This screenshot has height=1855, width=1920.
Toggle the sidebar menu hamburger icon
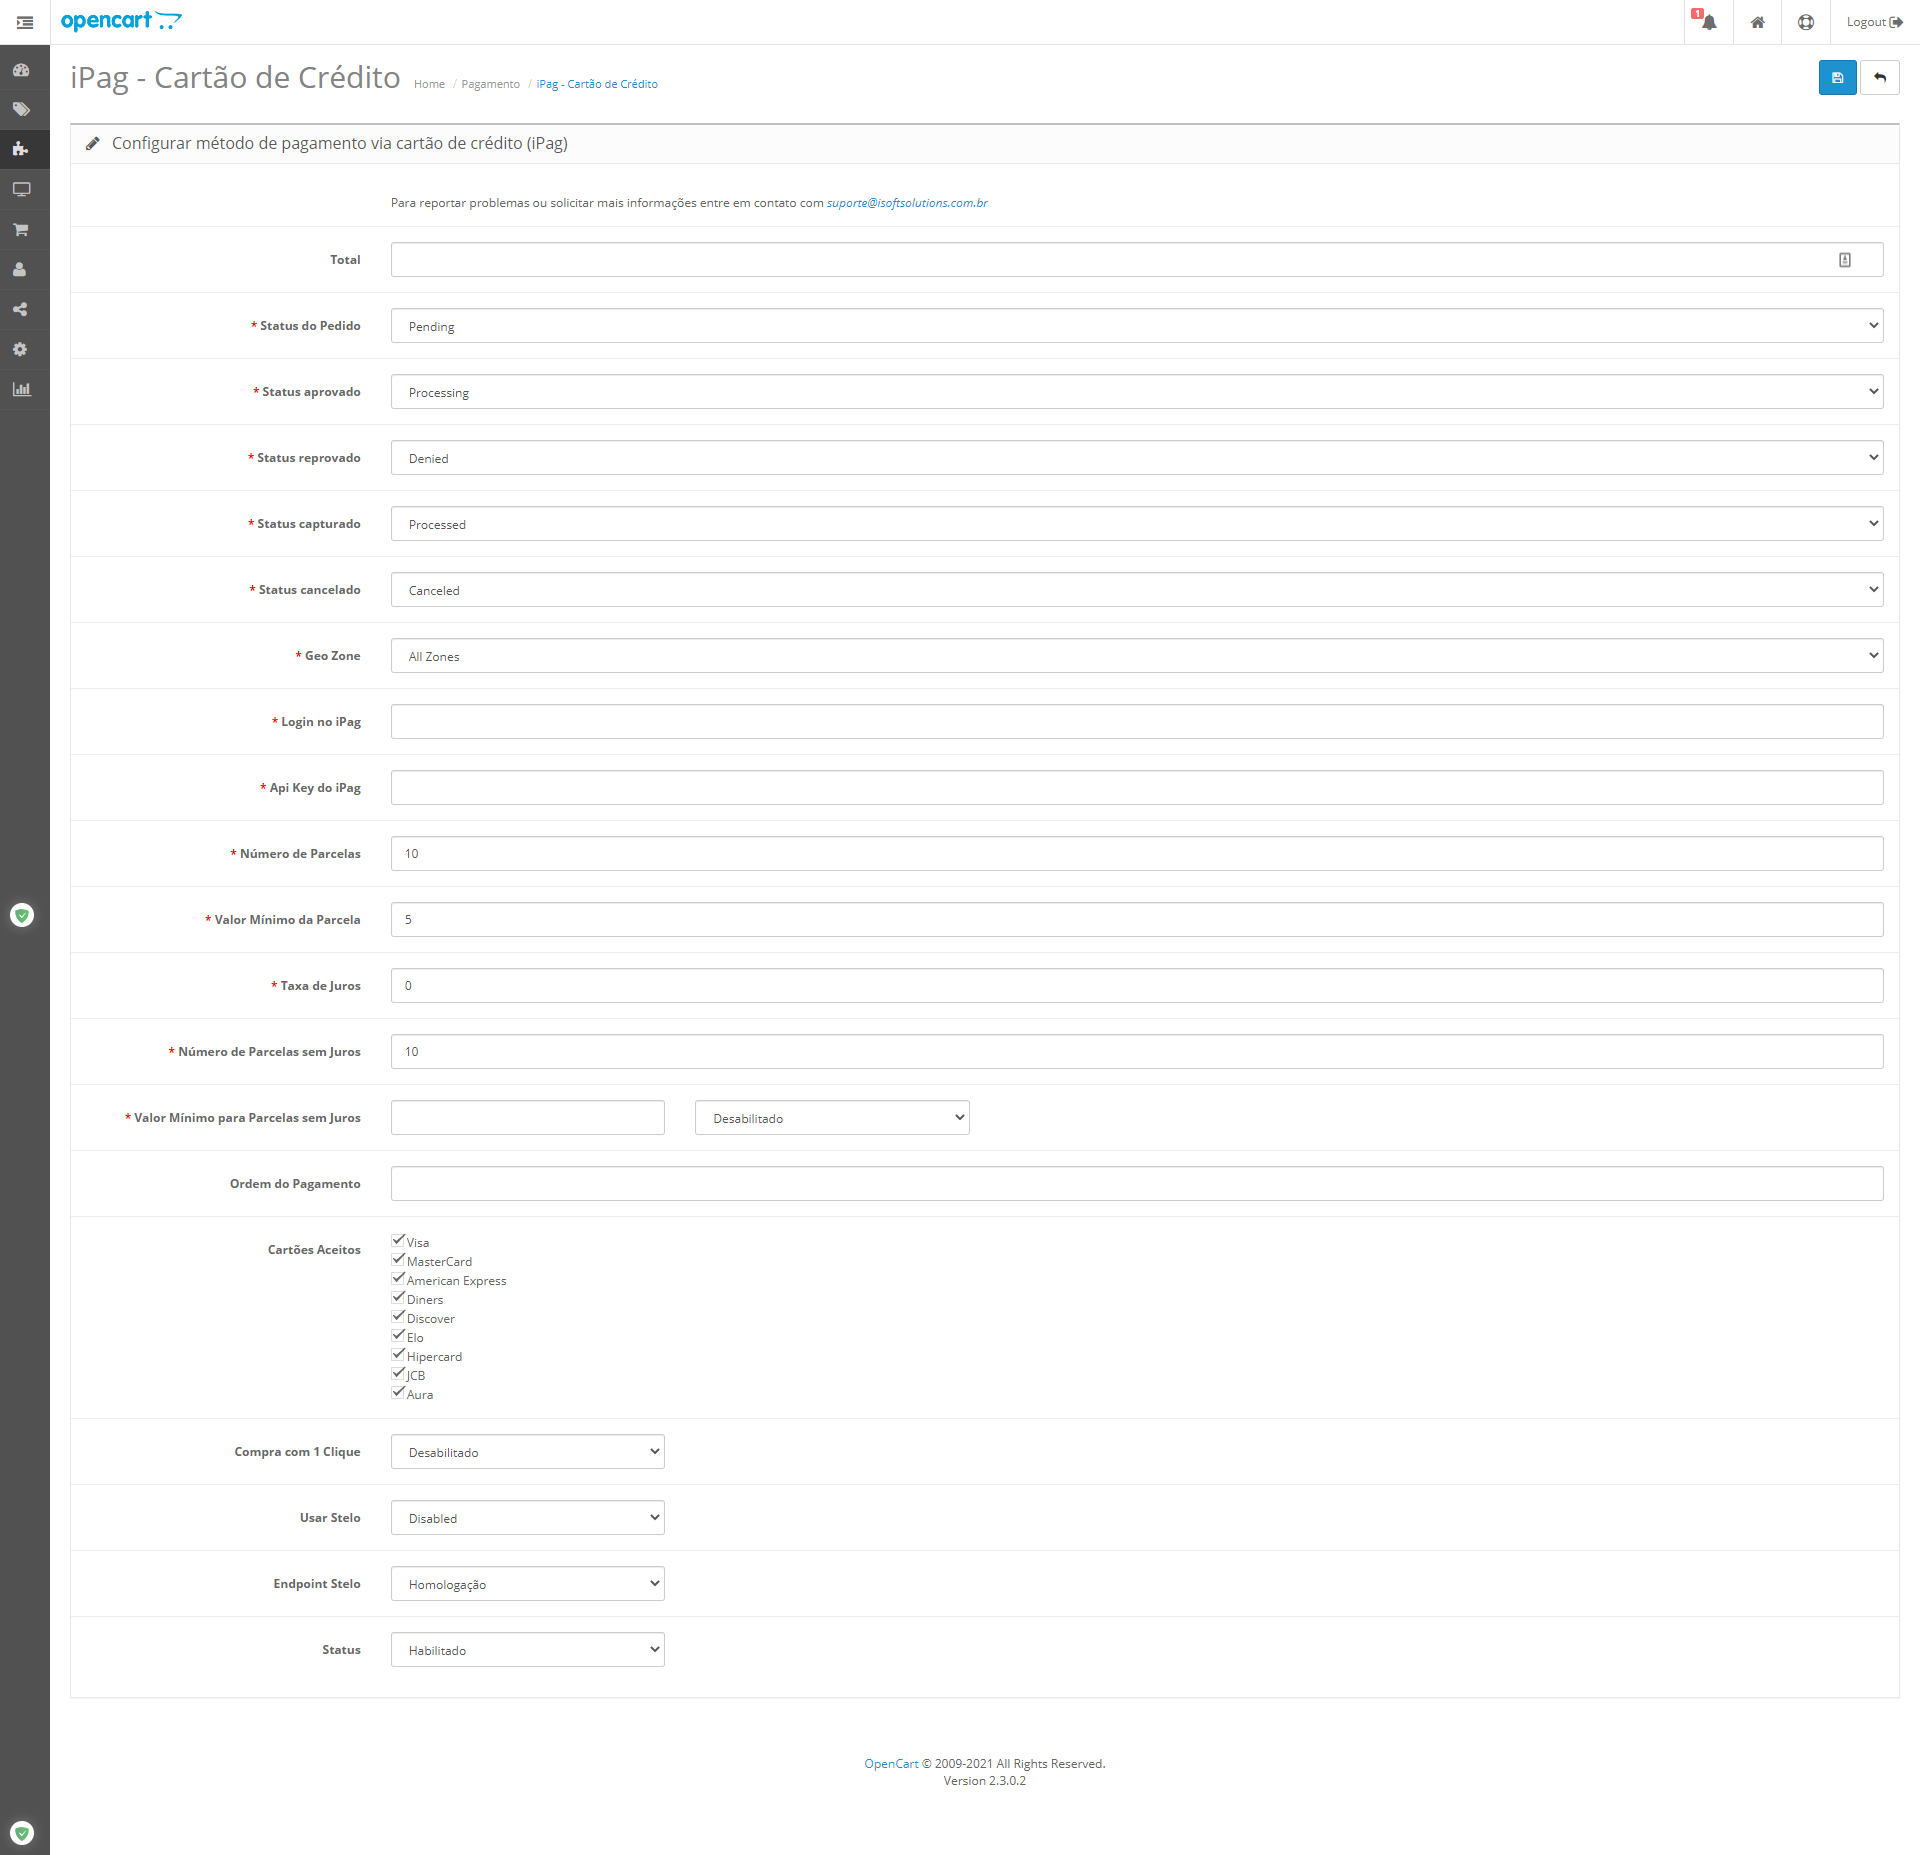tap(25, 22)
